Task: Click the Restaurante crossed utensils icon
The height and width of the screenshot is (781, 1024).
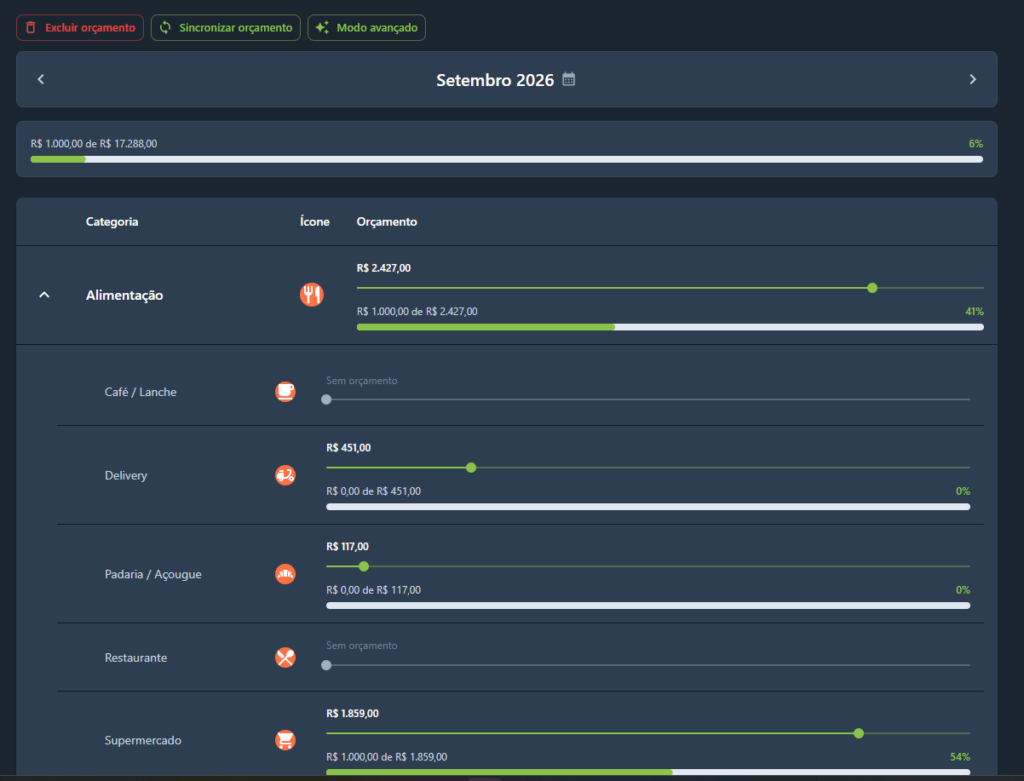Action: tap(285, 658)
